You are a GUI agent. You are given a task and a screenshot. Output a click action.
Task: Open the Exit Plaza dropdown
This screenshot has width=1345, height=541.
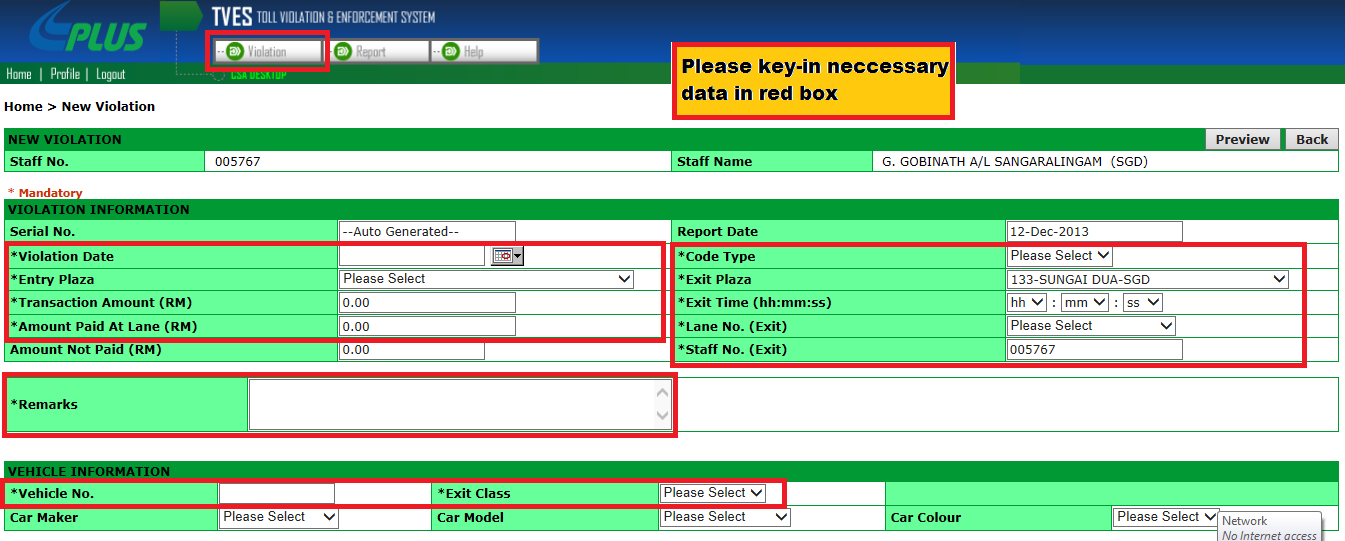point(1147,279)
